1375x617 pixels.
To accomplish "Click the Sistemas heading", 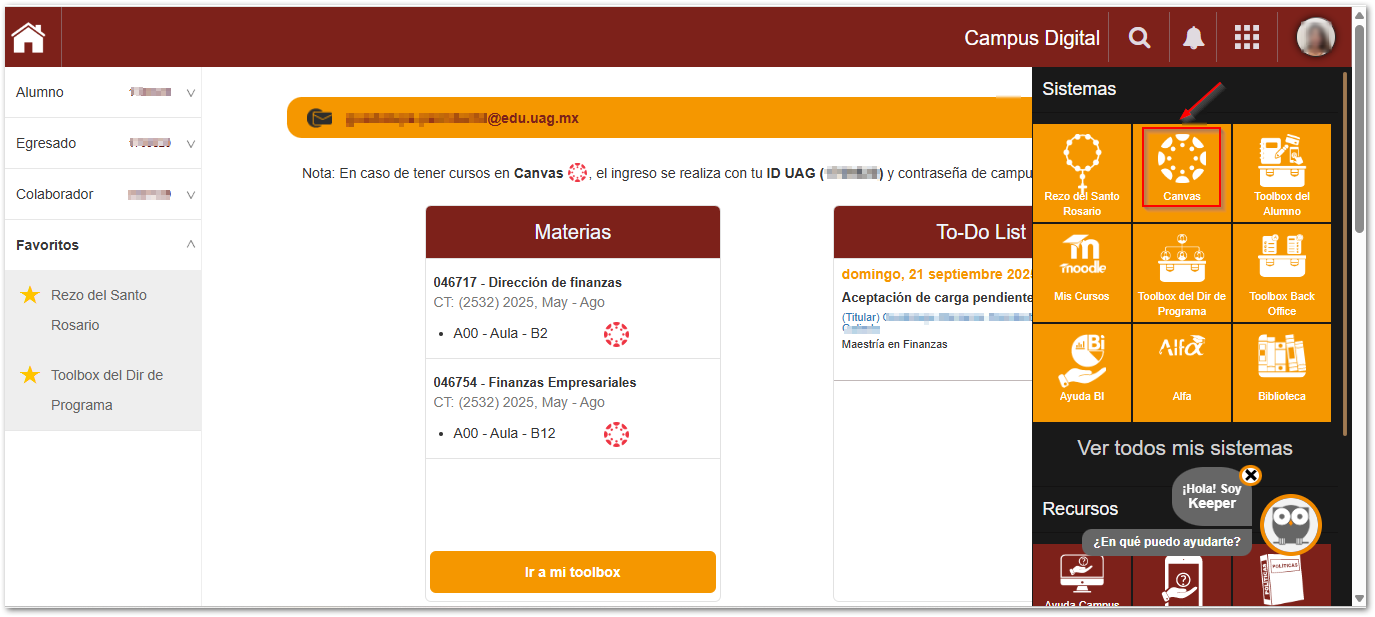I will pos(1079,89).
